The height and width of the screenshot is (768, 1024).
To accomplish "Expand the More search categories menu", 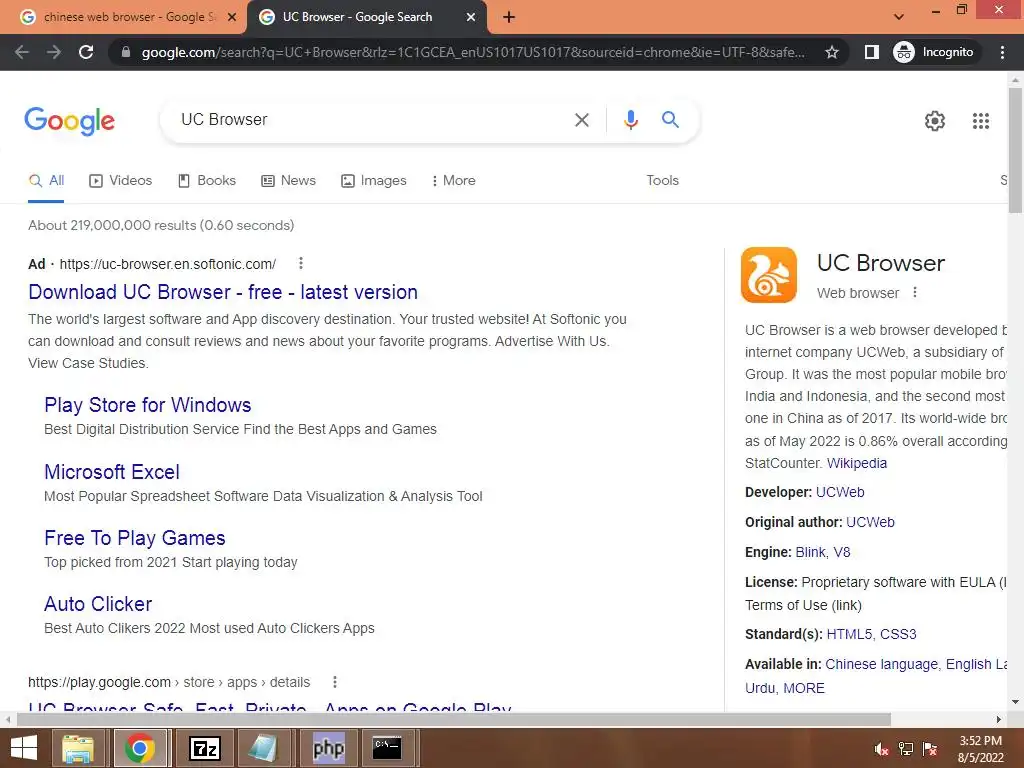I will pos(453,181).
